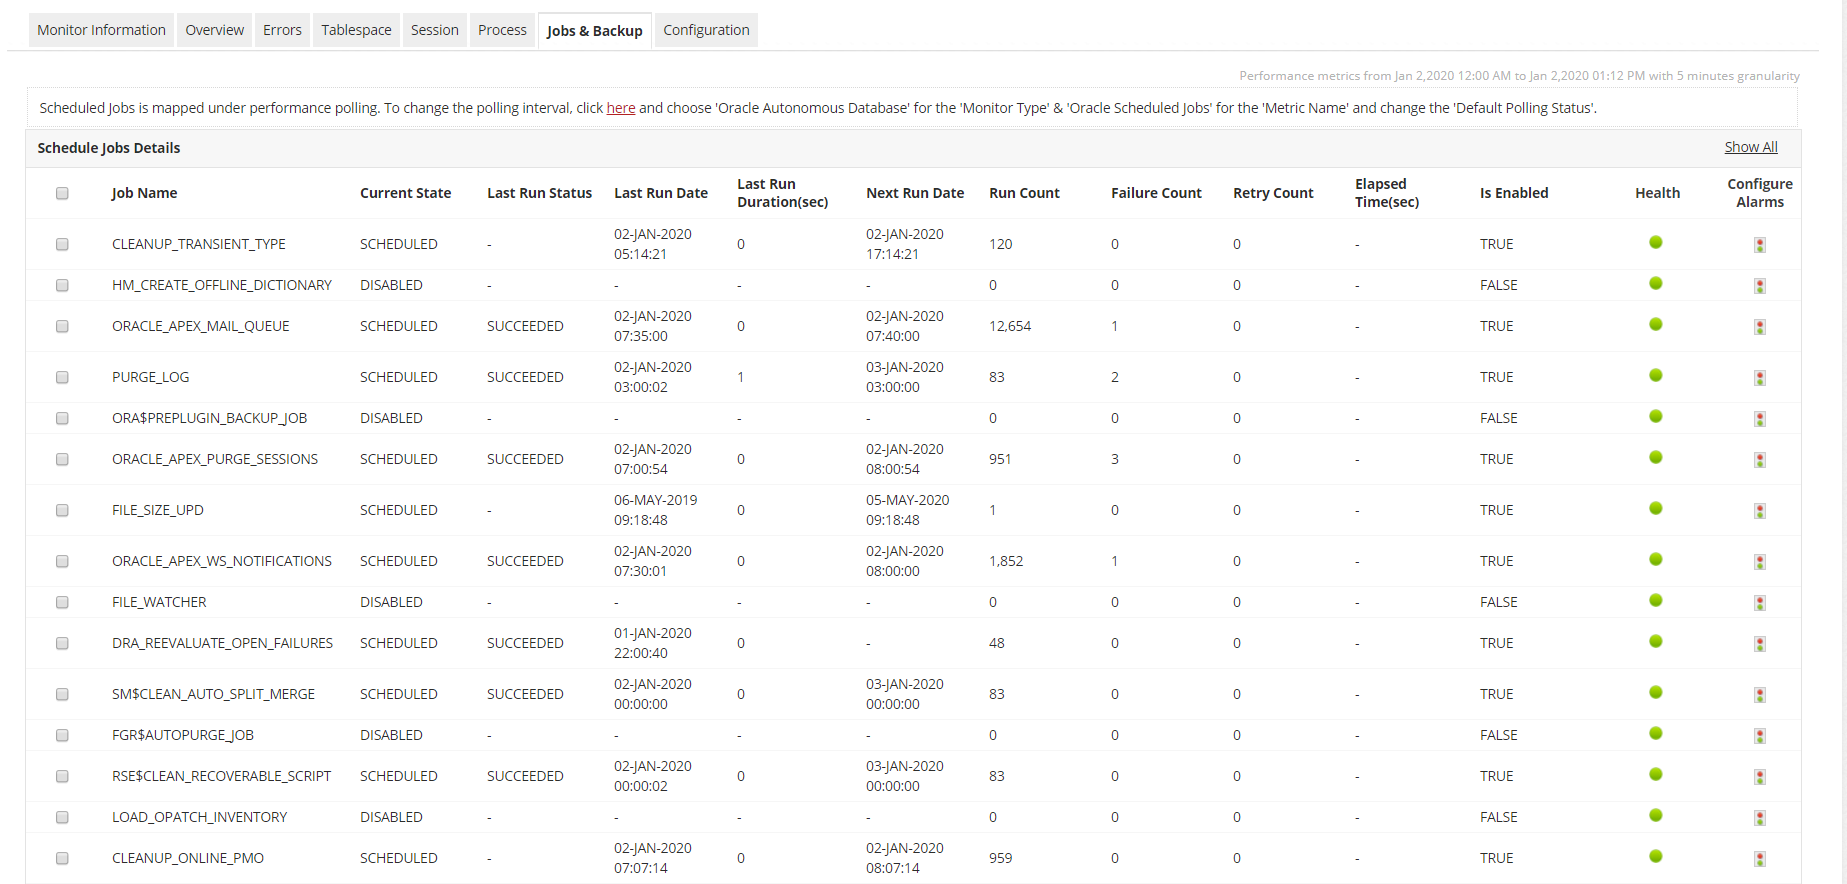
Task: Open the Configuration tab
Action: [706, 30]
